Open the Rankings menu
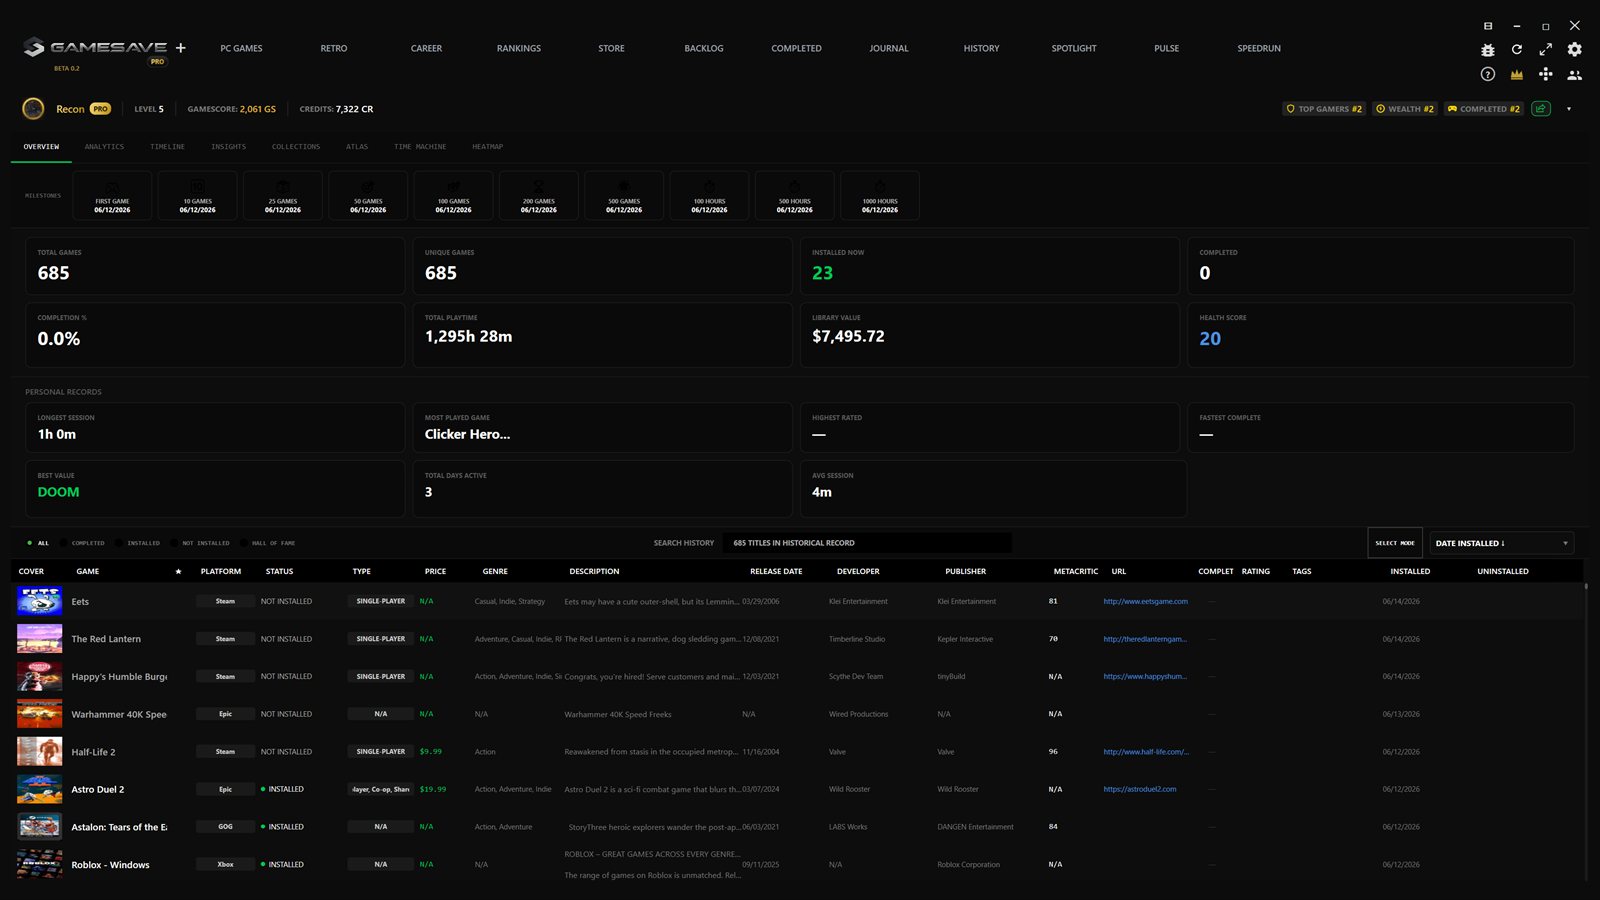The height and width of the screenshot is (900, 1600). pos(519,48)
